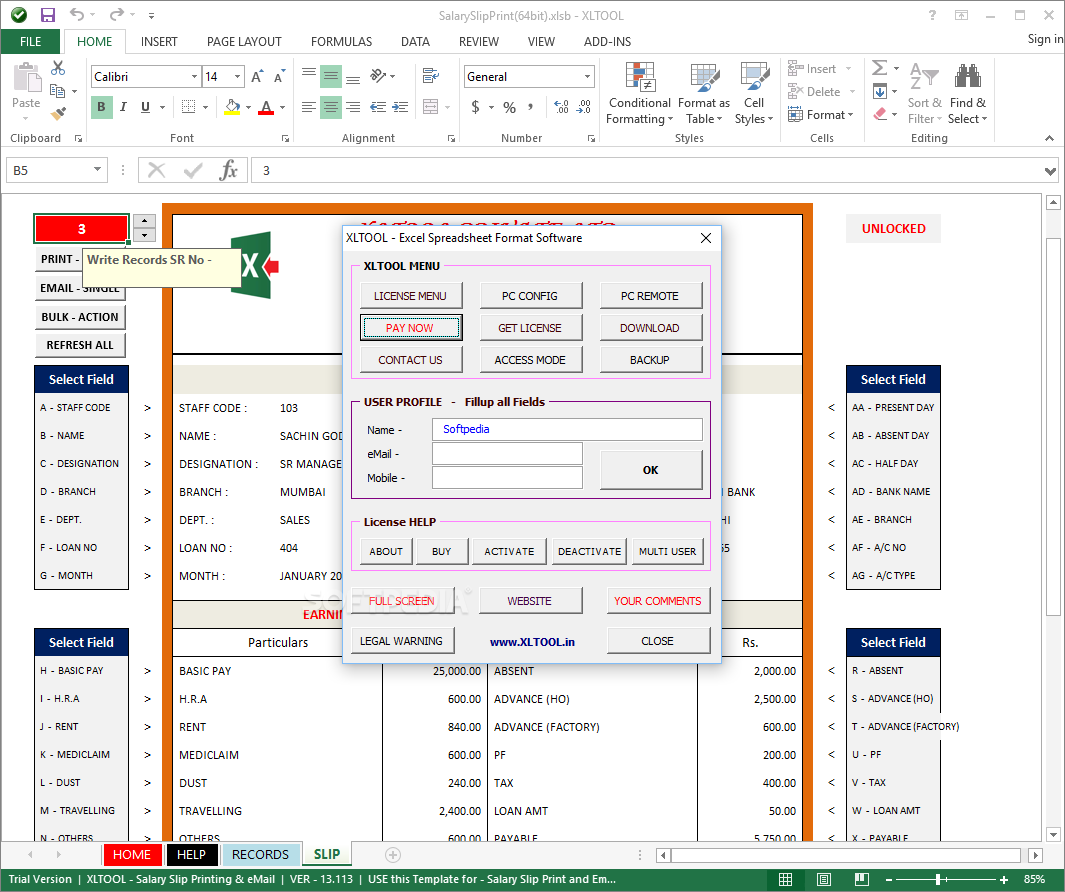This screenshot has width=1065, height=892.
Task: Pick the yellow Fill Color swatch
Action: (x=232, y=107)
